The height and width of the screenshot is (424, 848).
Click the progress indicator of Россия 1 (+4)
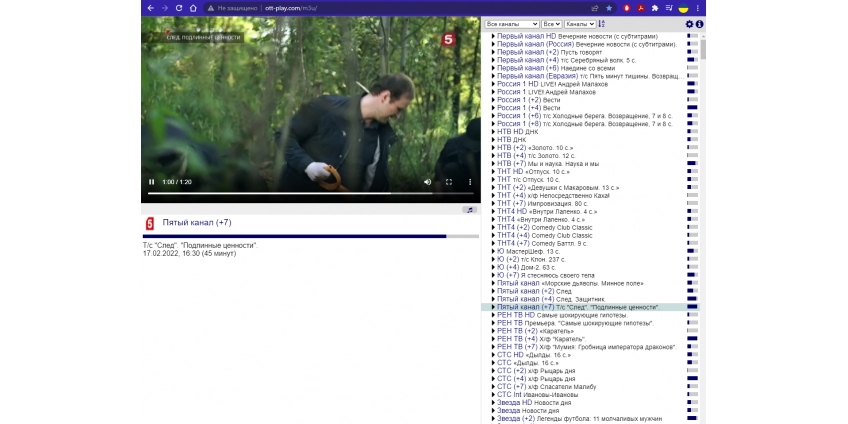coord(692,108)
